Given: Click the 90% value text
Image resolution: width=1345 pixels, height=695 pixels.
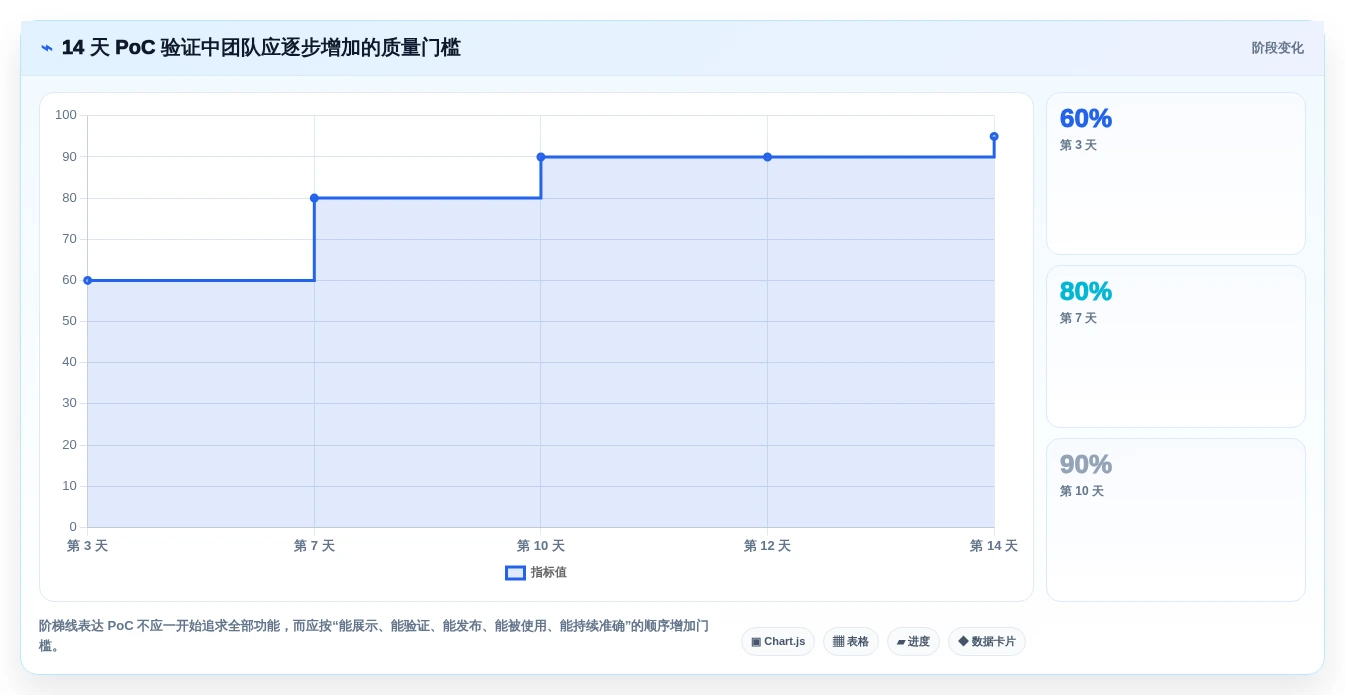Looking at the screenshot, I should [x=1086, y=464].
